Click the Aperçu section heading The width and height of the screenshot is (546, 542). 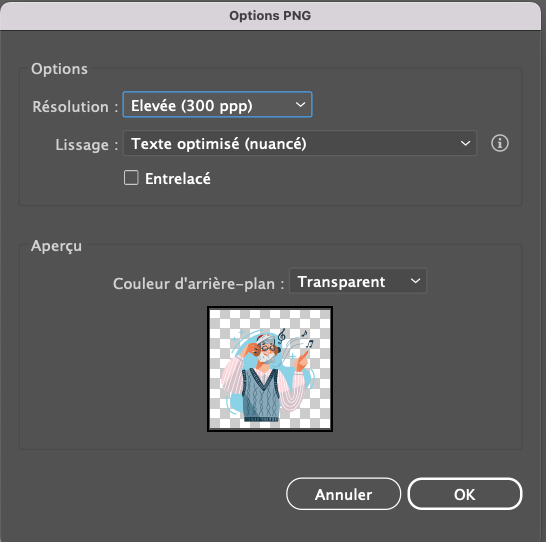[56, 246]
